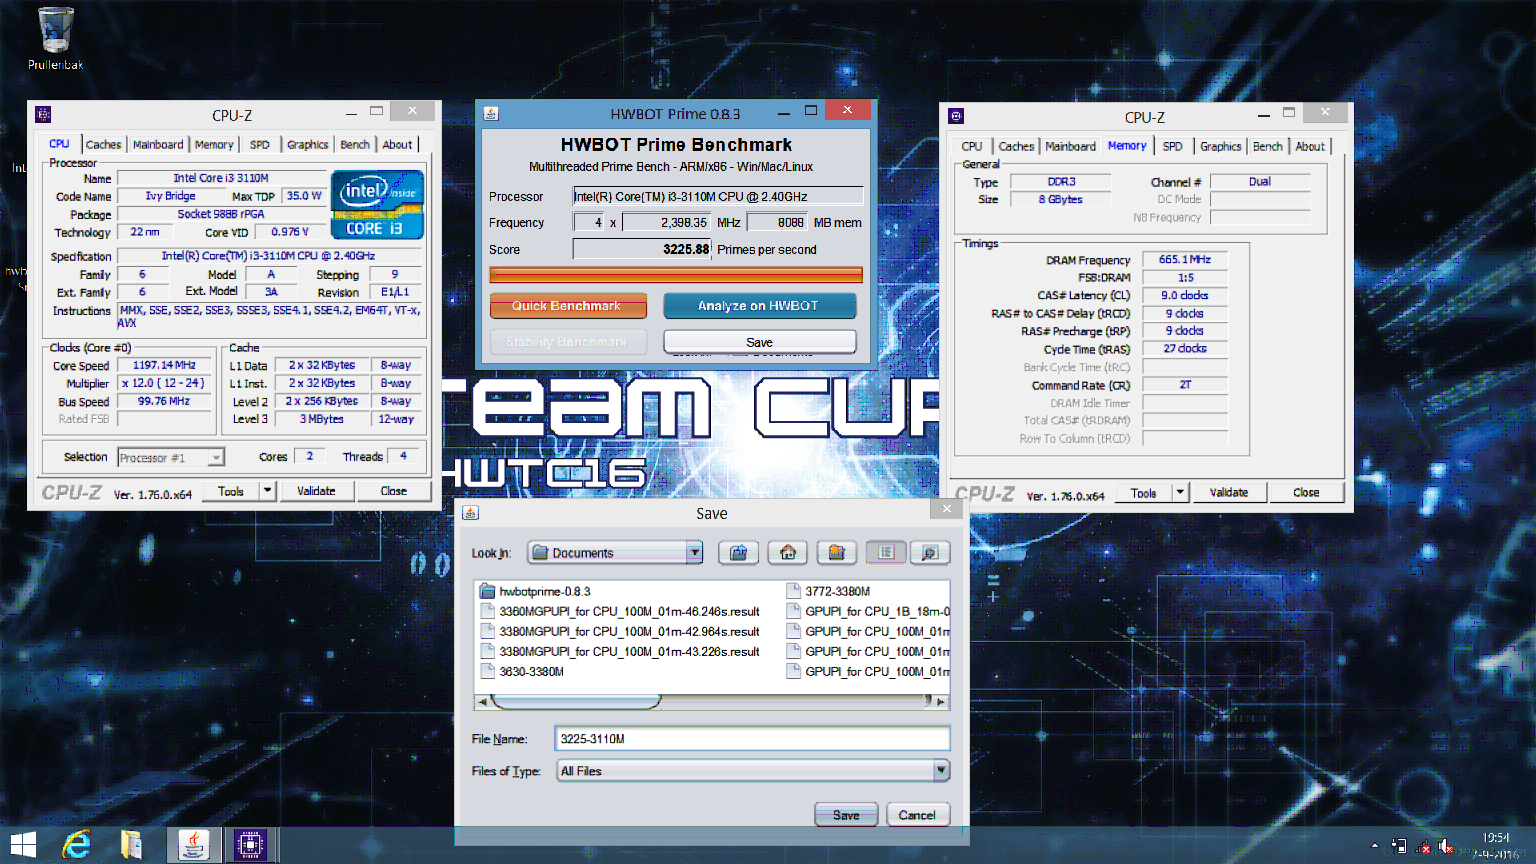Confirm Save in the Save dialog
The height and width of the screenshot is (864, 1536).
846,815
